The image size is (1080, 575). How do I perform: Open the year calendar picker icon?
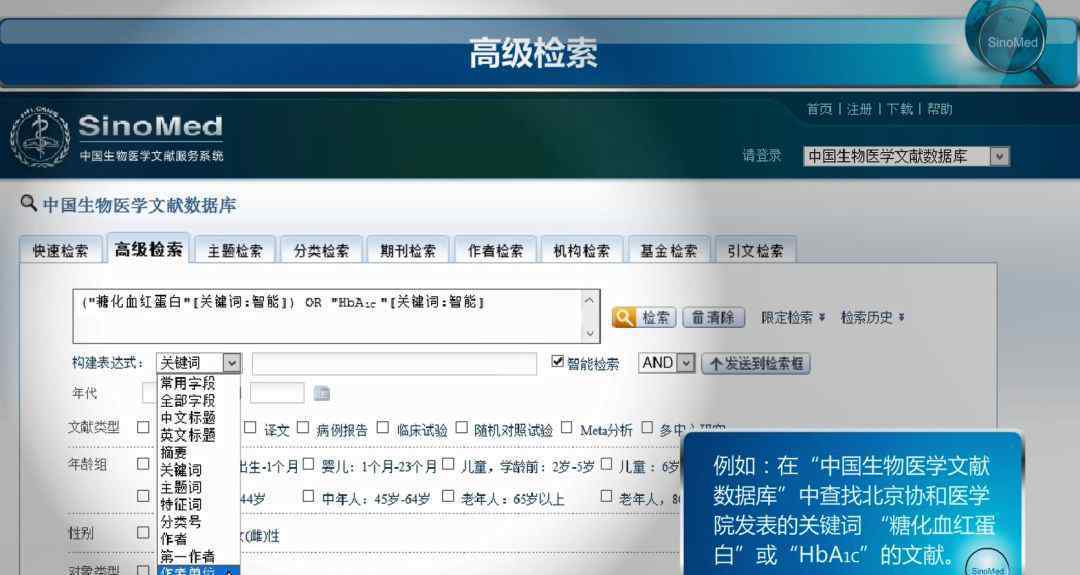322,393
